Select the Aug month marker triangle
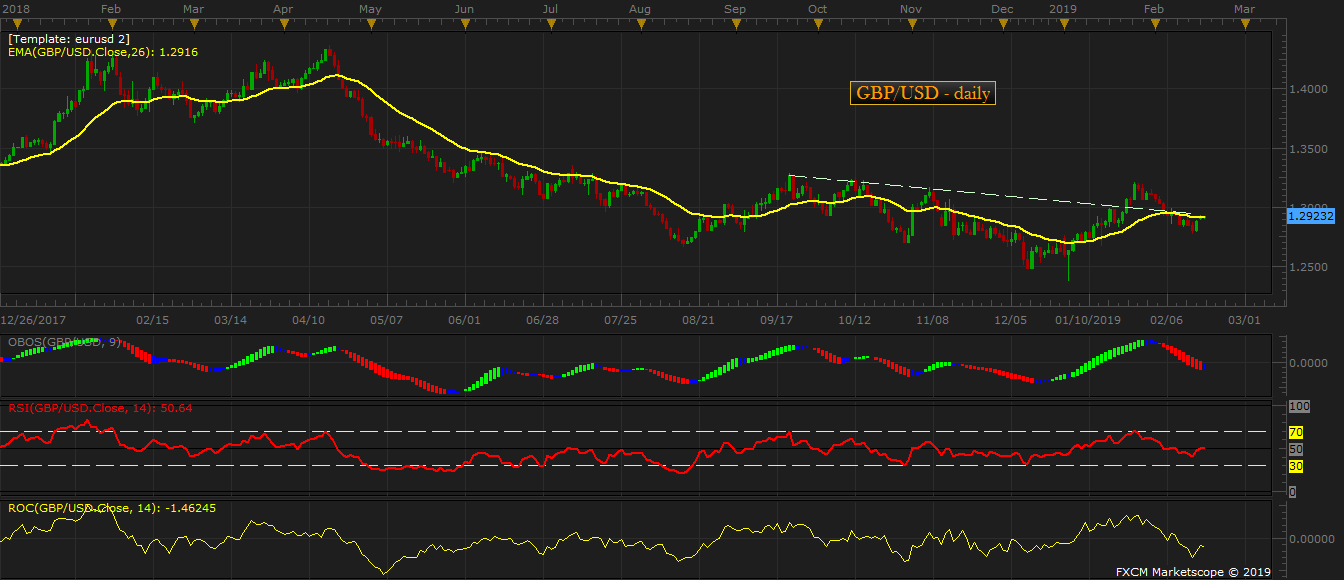 641,25
